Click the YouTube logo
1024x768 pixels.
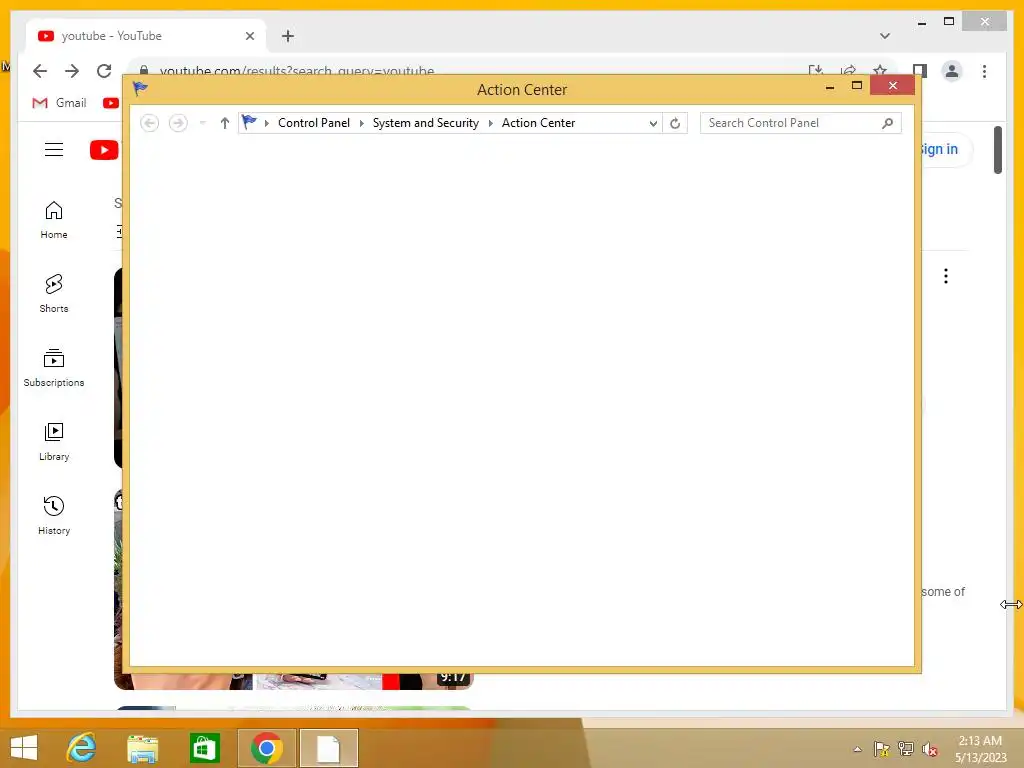coord(104,150)
